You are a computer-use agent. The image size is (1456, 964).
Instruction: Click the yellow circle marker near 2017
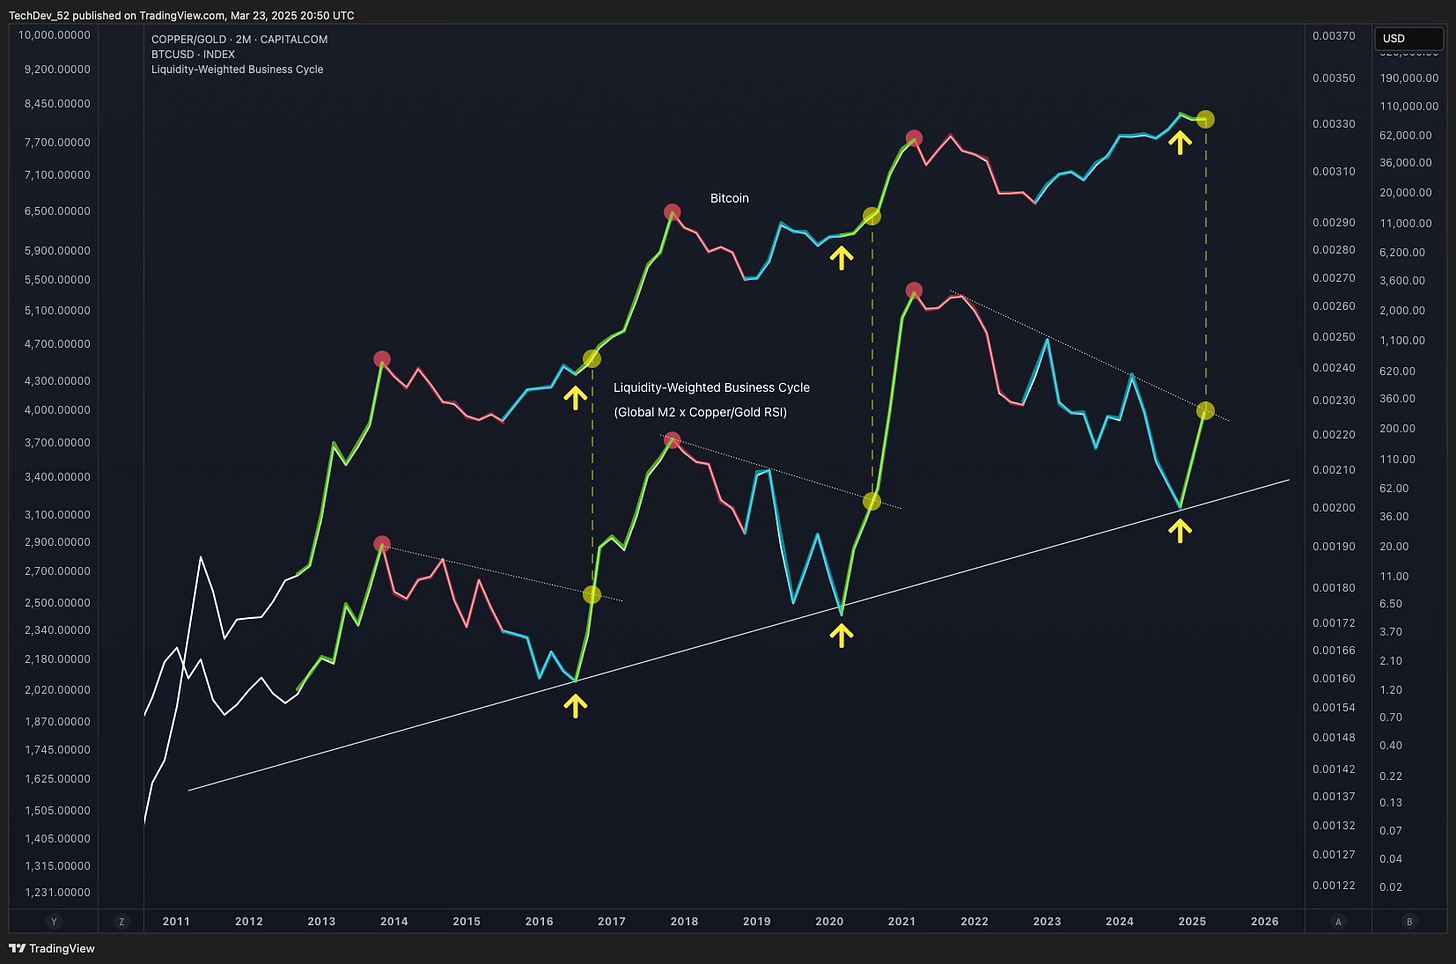591,357
